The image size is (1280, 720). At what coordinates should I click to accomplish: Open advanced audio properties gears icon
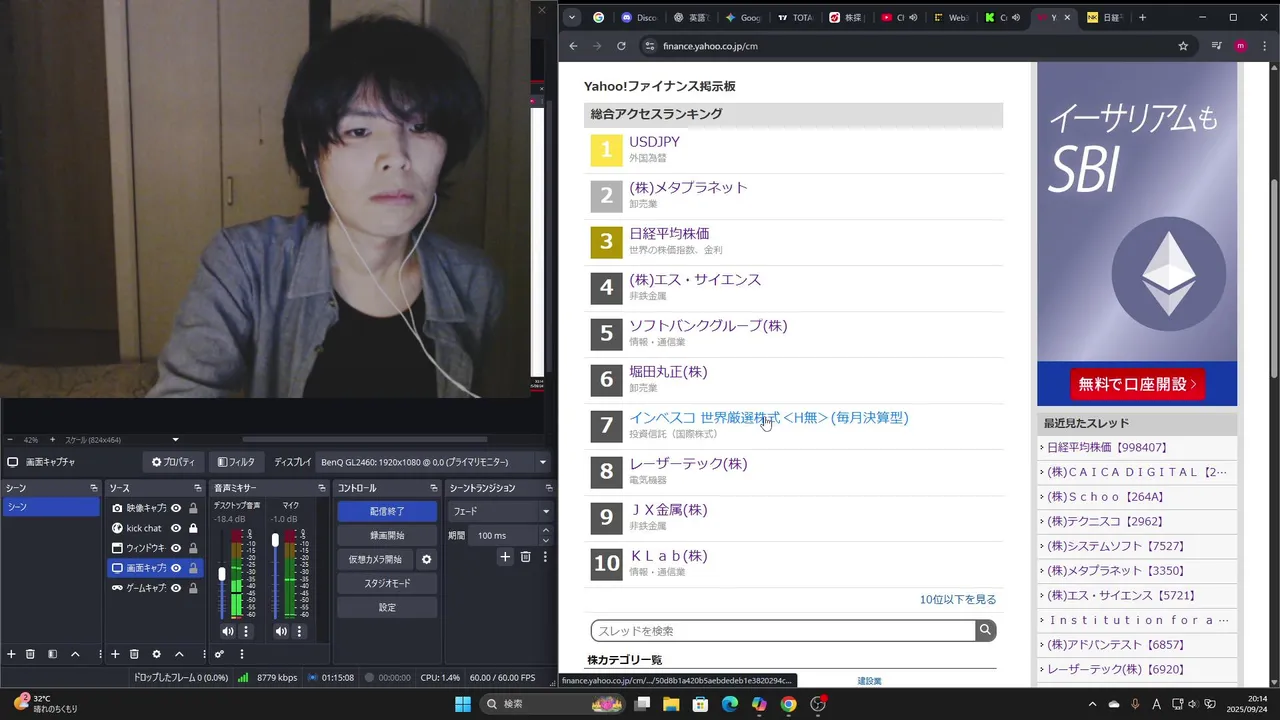219,654
